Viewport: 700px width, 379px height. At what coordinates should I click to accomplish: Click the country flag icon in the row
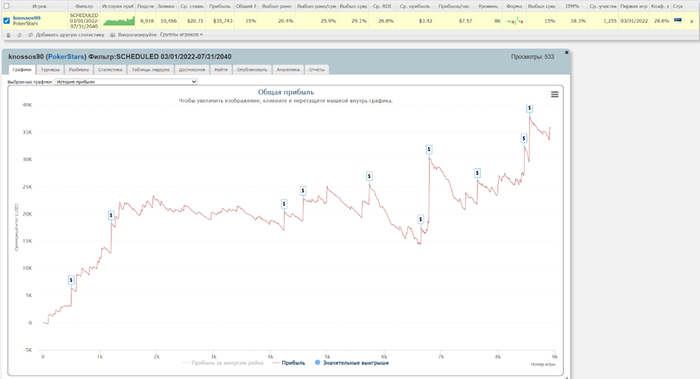(x=678, y=20)
